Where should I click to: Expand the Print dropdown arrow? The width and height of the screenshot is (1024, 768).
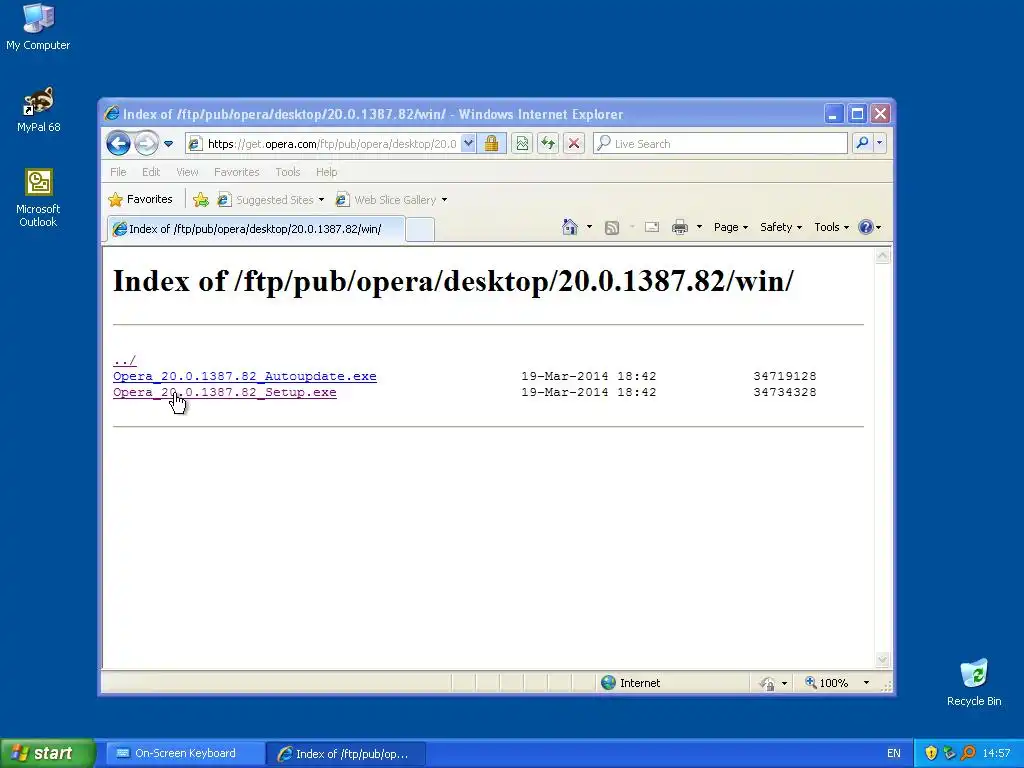coord(699,227)
